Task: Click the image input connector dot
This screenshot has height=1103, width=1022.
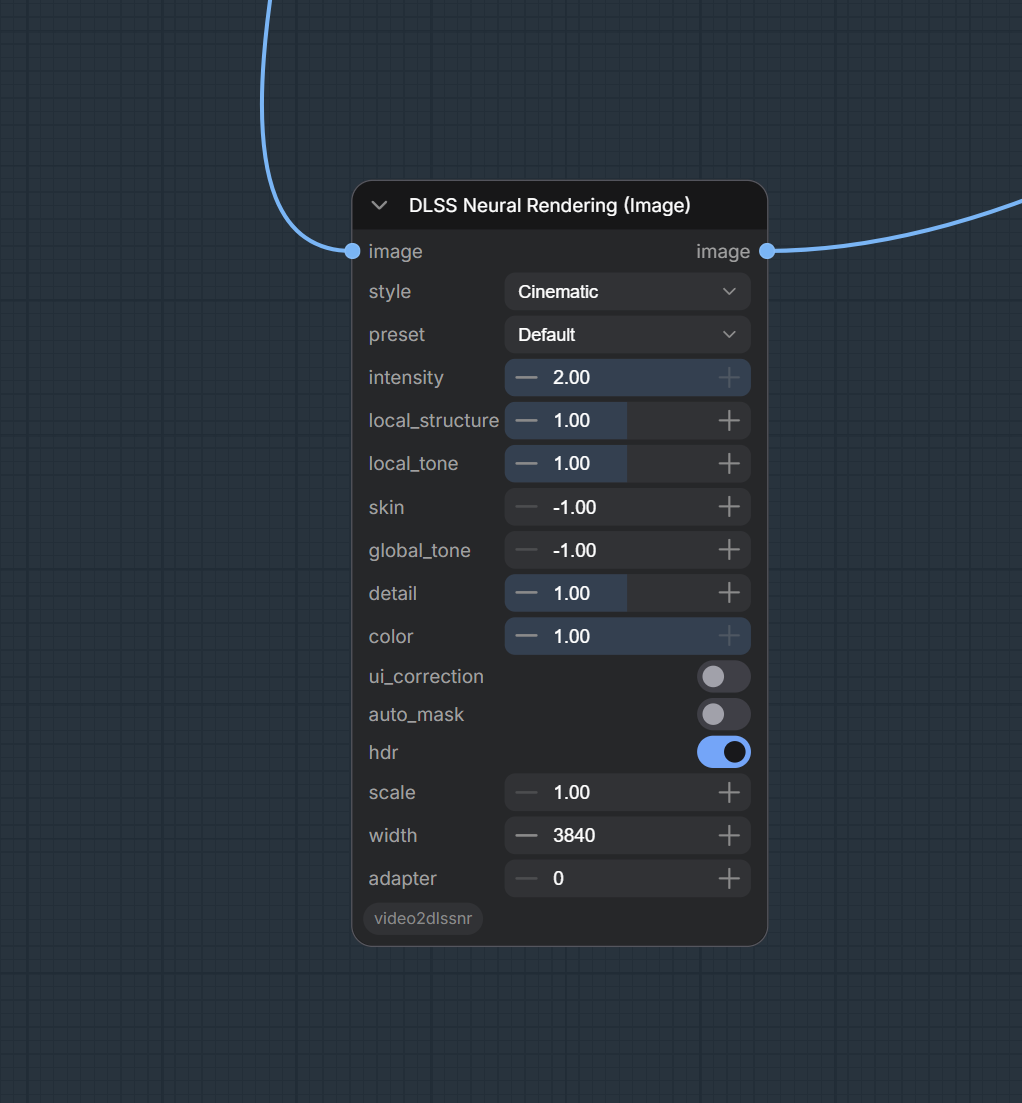Action: pyautogui.click(x=352, y=251)
